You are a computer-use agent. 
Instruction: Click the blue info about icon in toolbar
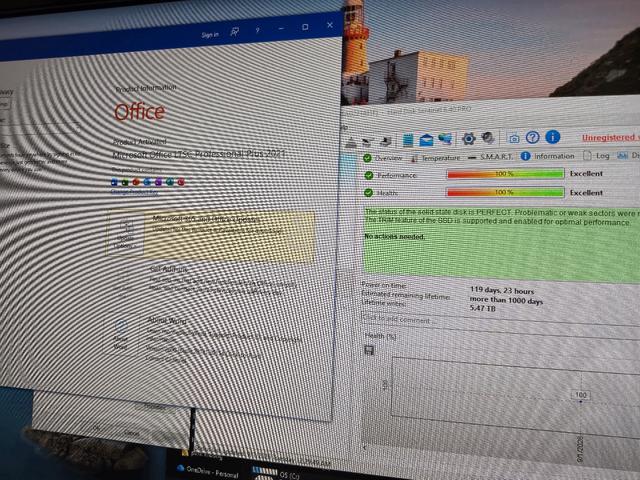(552, 137)
